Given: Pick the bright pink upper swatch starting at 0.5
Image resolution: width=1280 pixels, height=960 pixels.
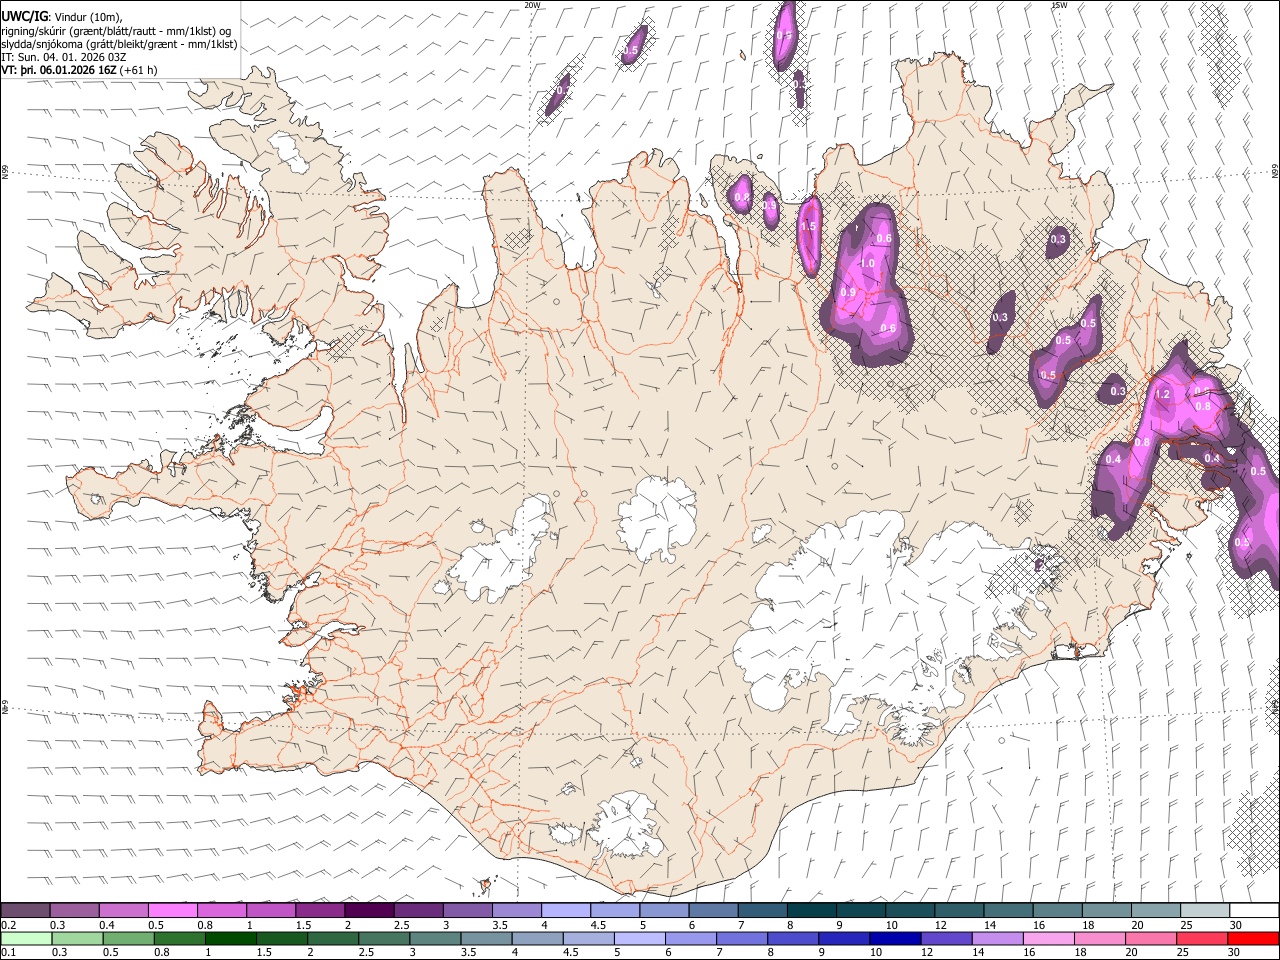Looking at the screenshot, I should pos(172,910).
